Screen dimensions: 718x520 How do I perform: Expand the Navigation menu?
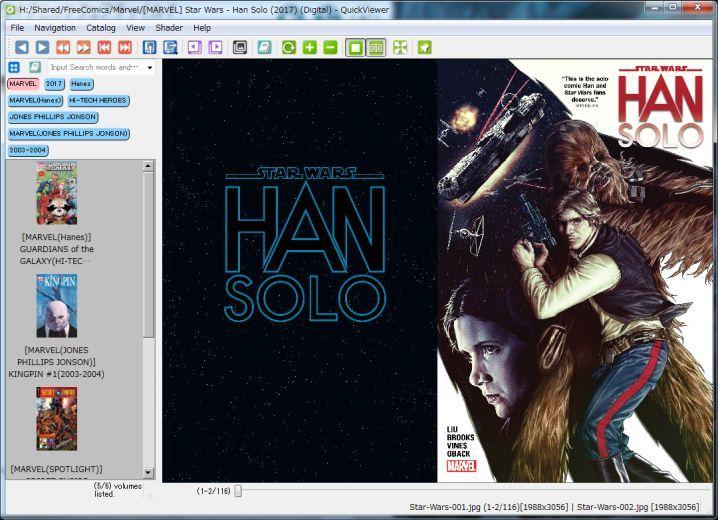[x=55, y=28]
